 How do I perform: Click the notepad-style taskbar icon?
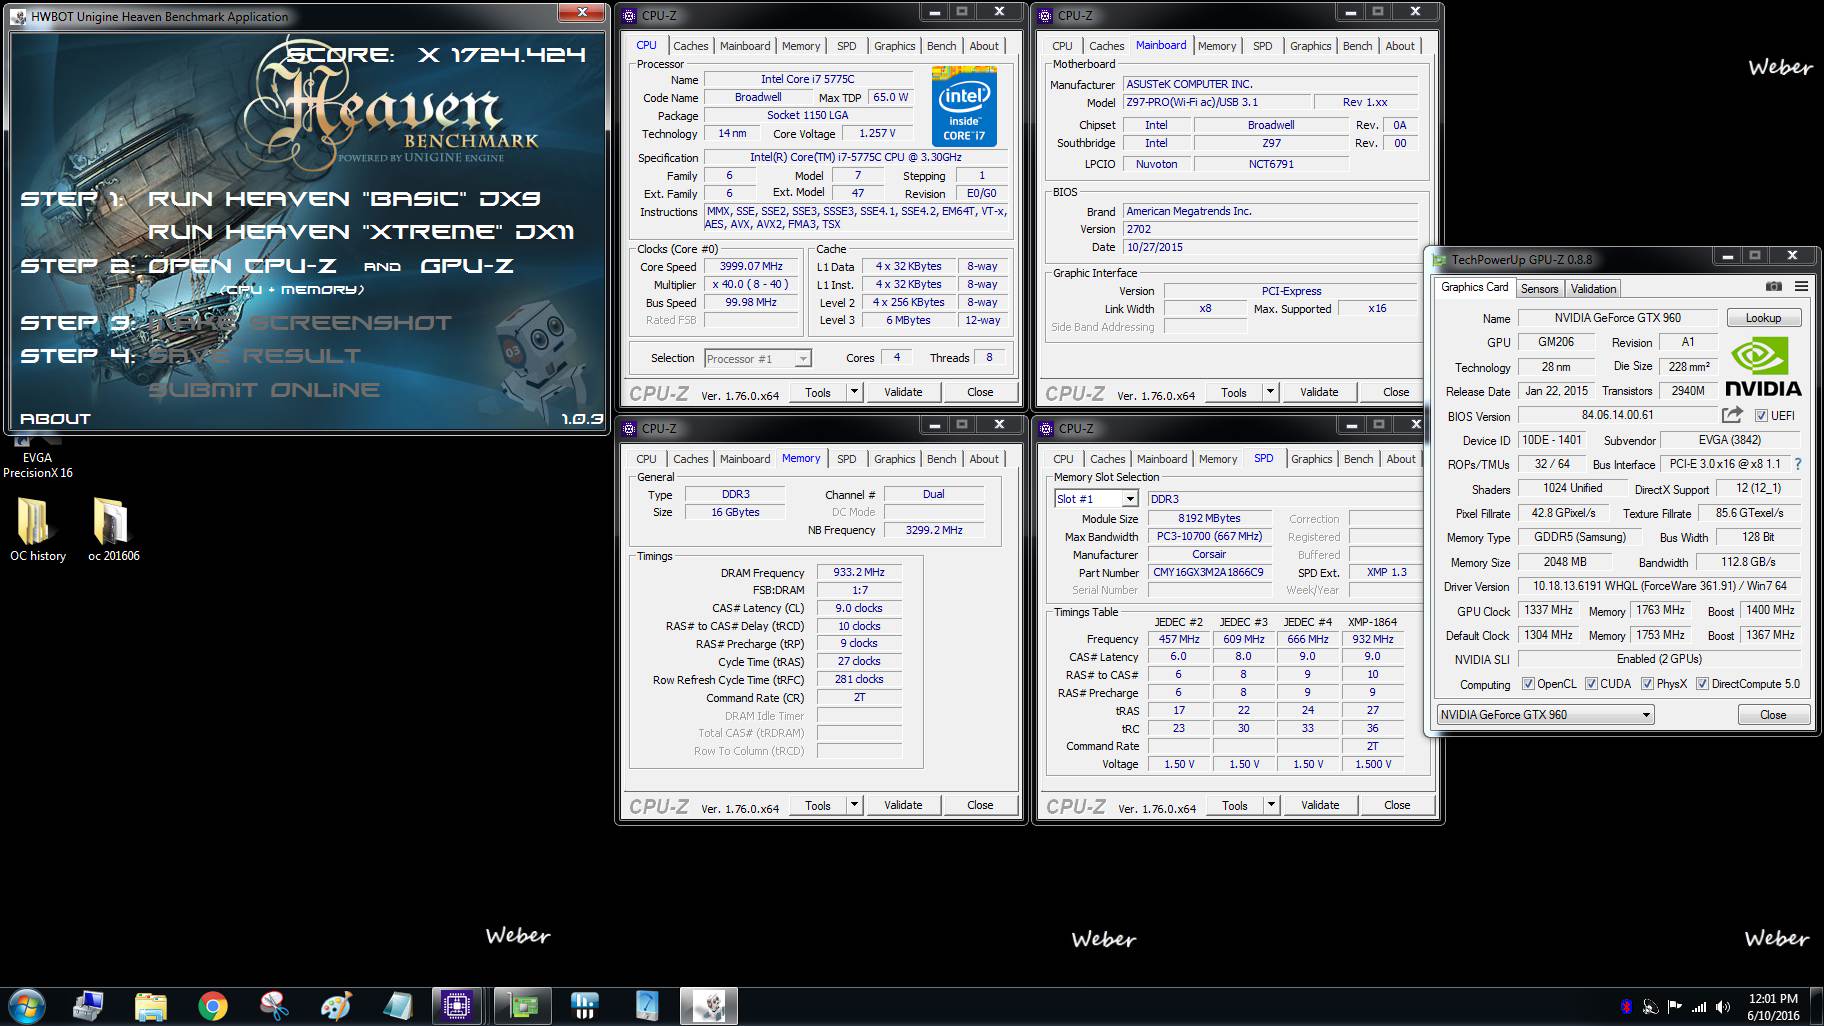398,1005
